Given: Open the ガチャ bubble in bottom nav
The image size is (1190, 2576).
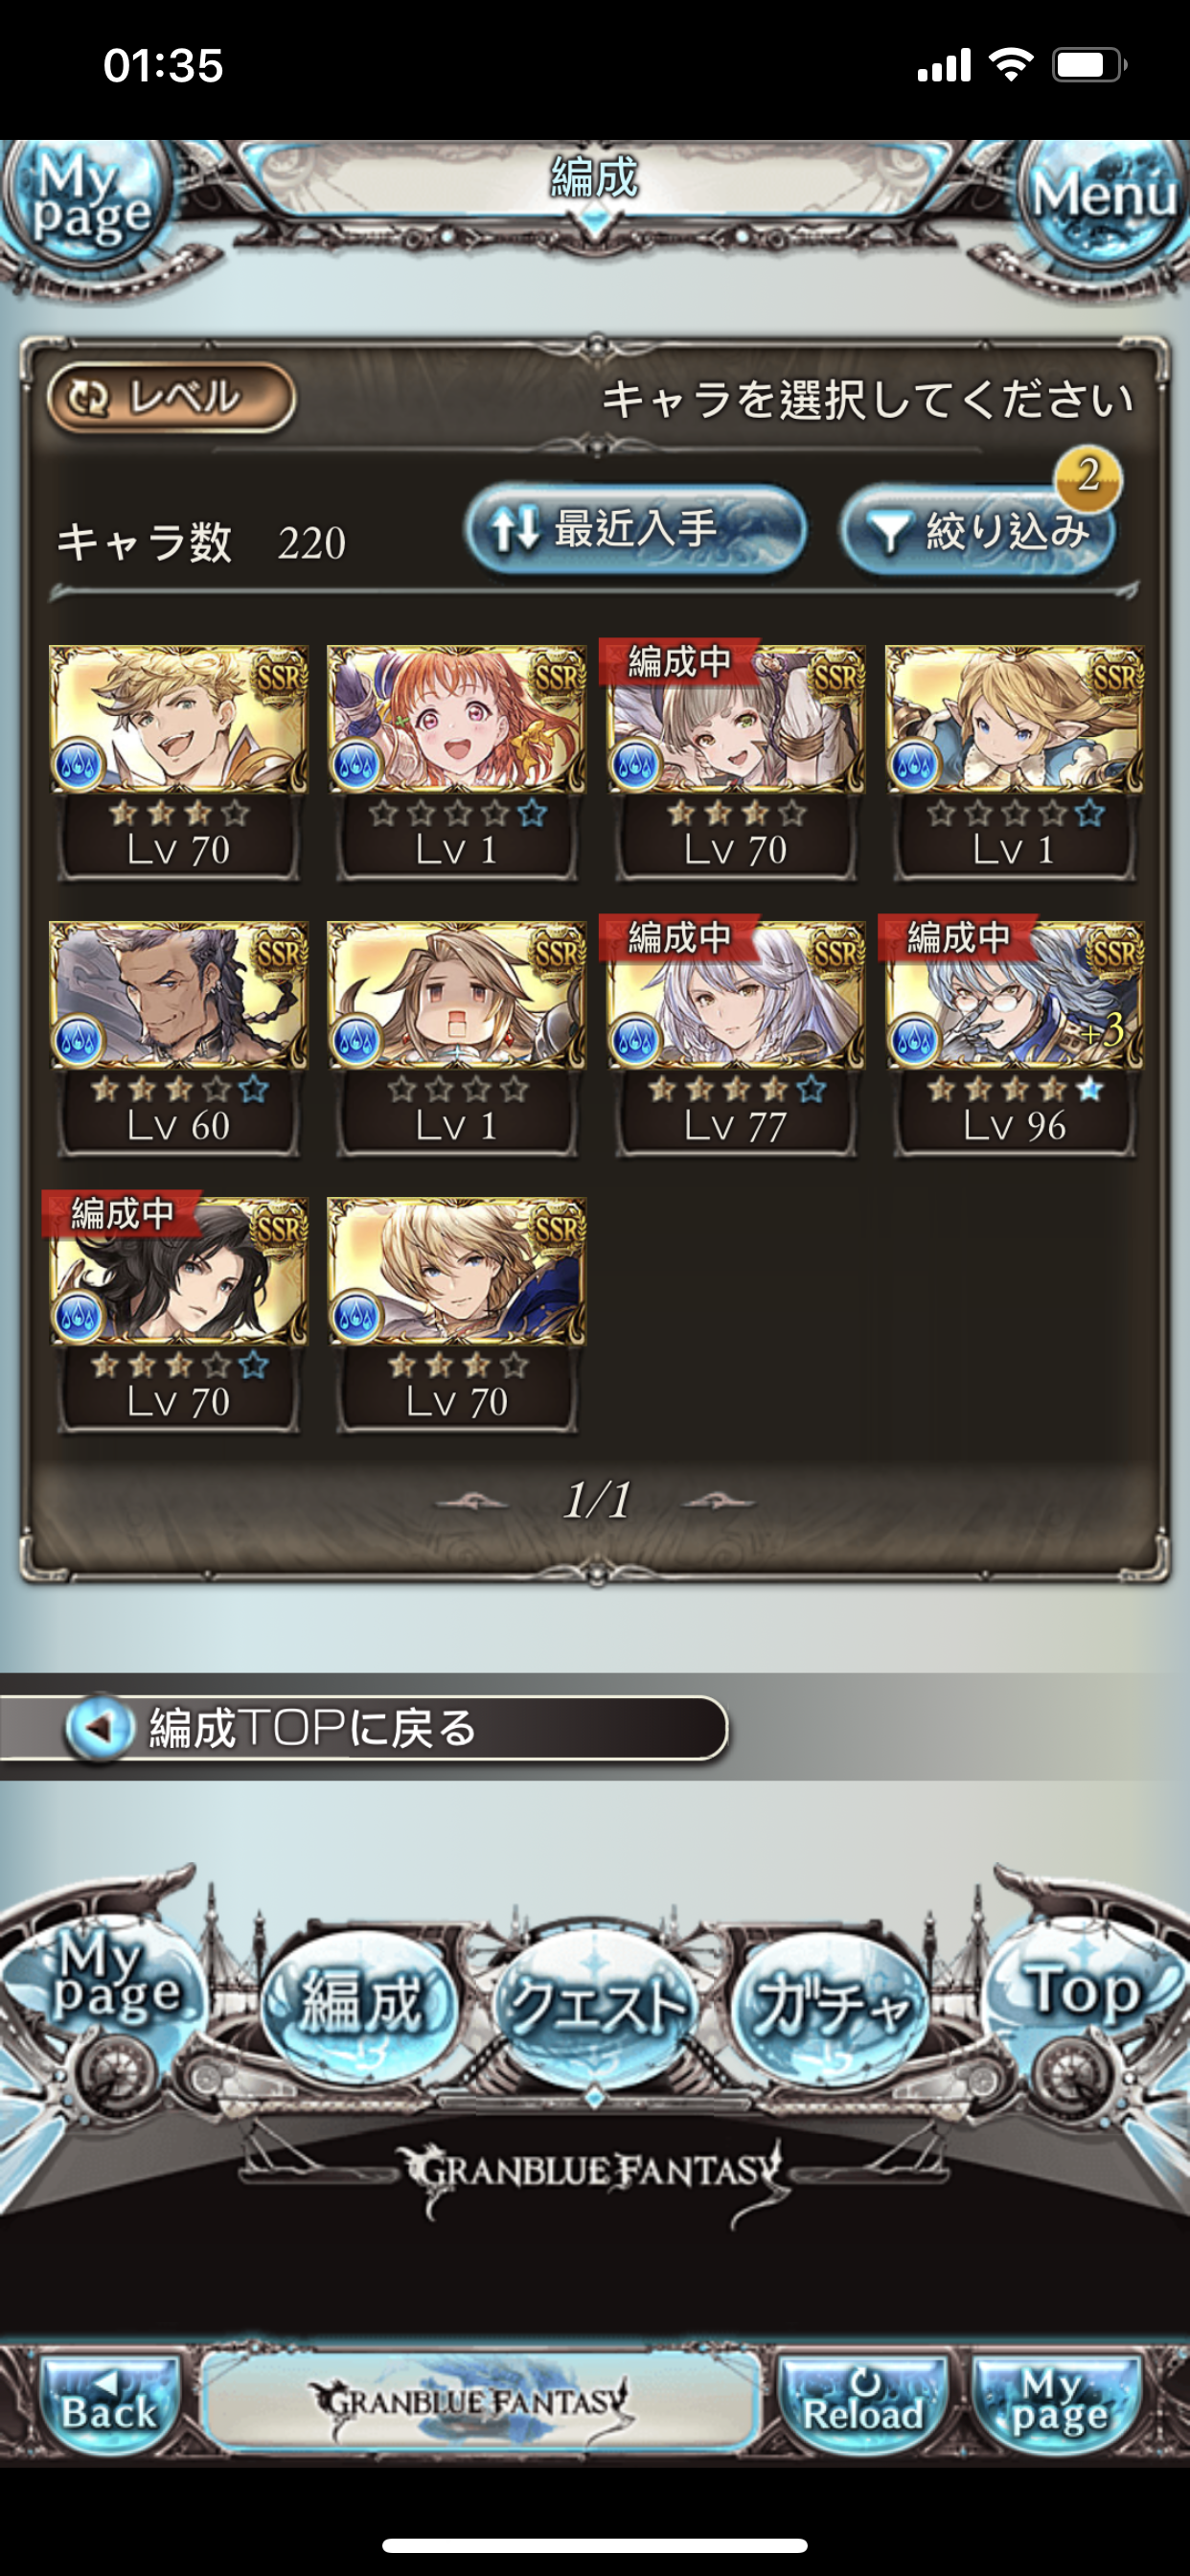Looking at the screenshot, I should tap(830, 2003).
